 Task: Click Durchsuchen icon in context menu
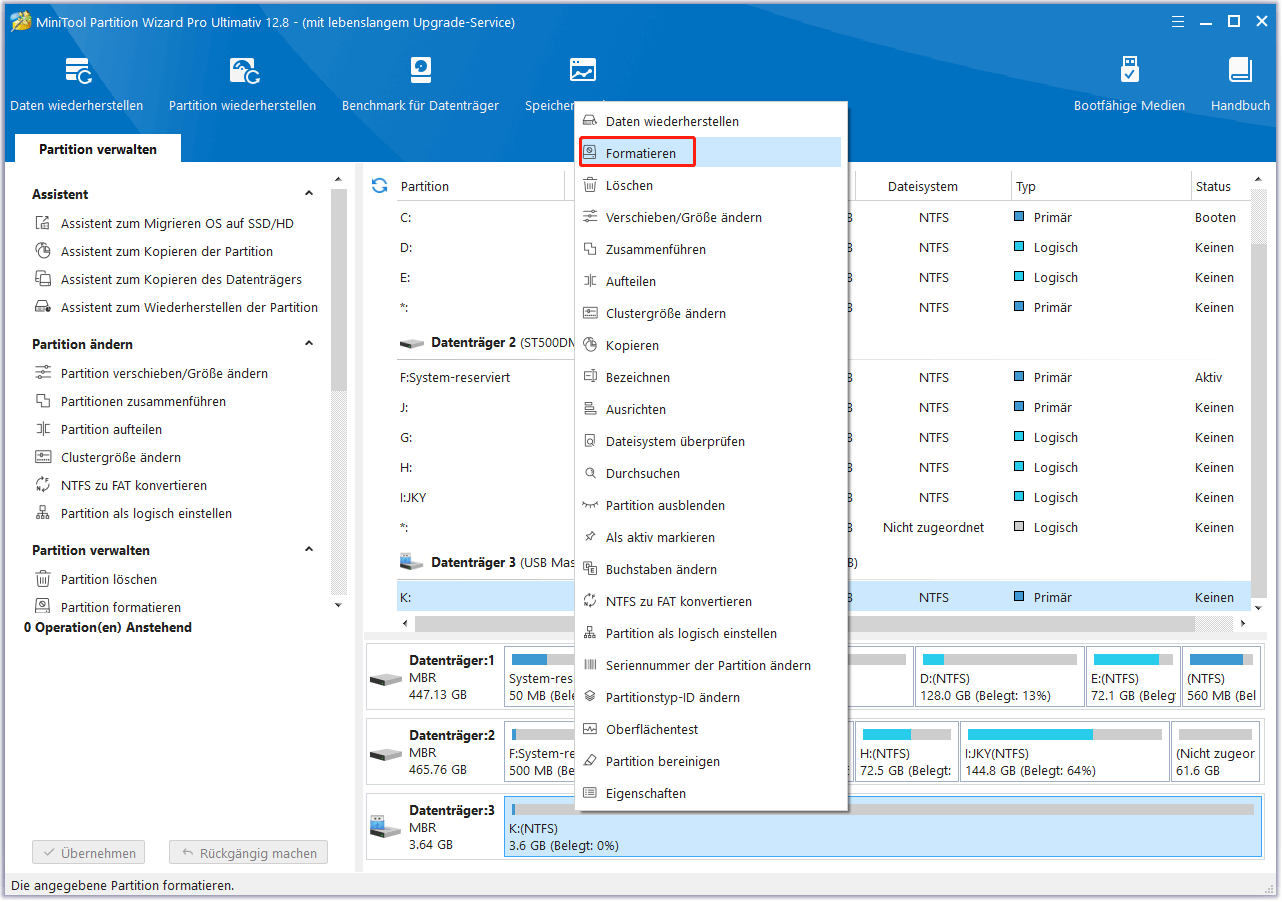[x=590, y=473]
